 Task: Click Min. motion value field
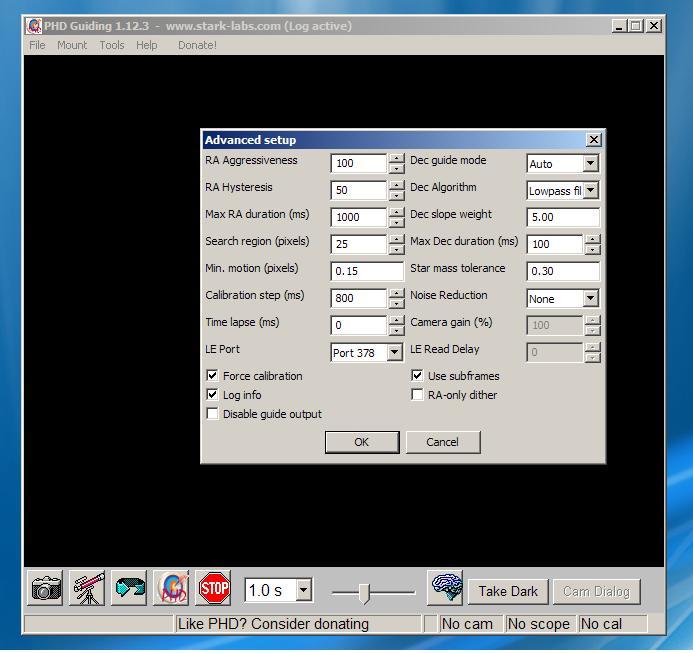point(367,271)
